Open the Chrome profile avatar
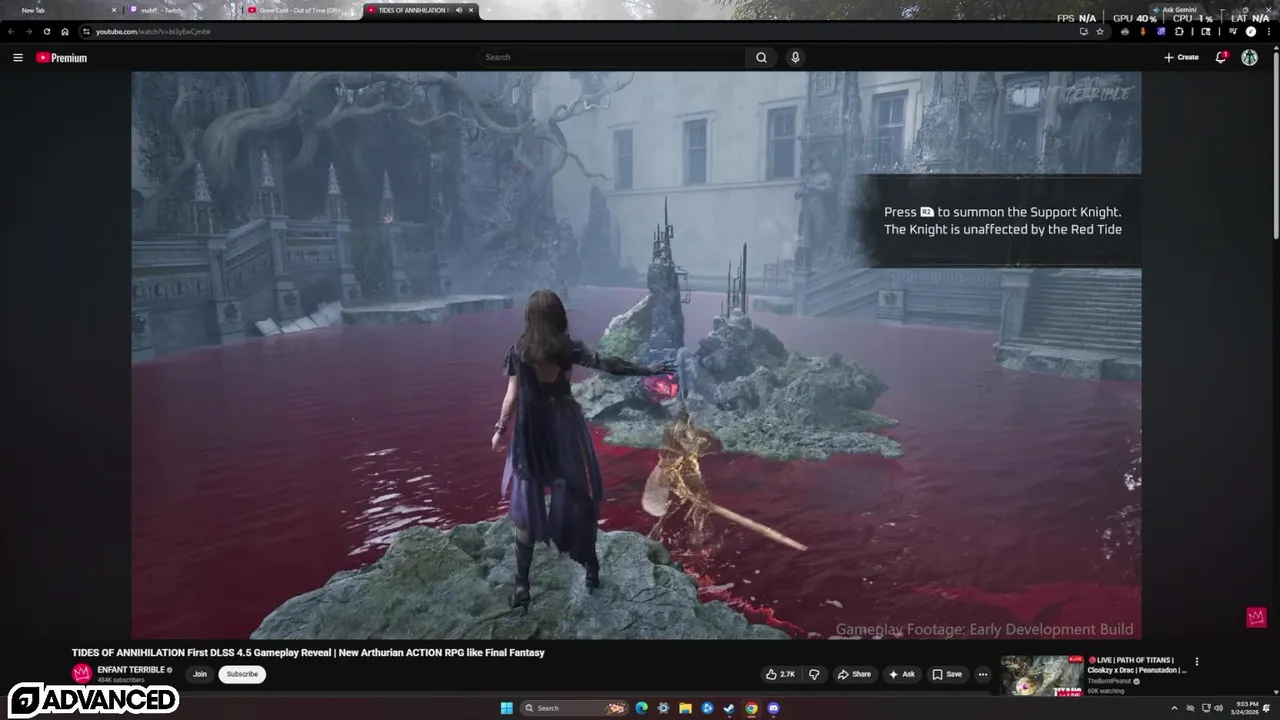Screen dimensions: 1280x720 1251,31
